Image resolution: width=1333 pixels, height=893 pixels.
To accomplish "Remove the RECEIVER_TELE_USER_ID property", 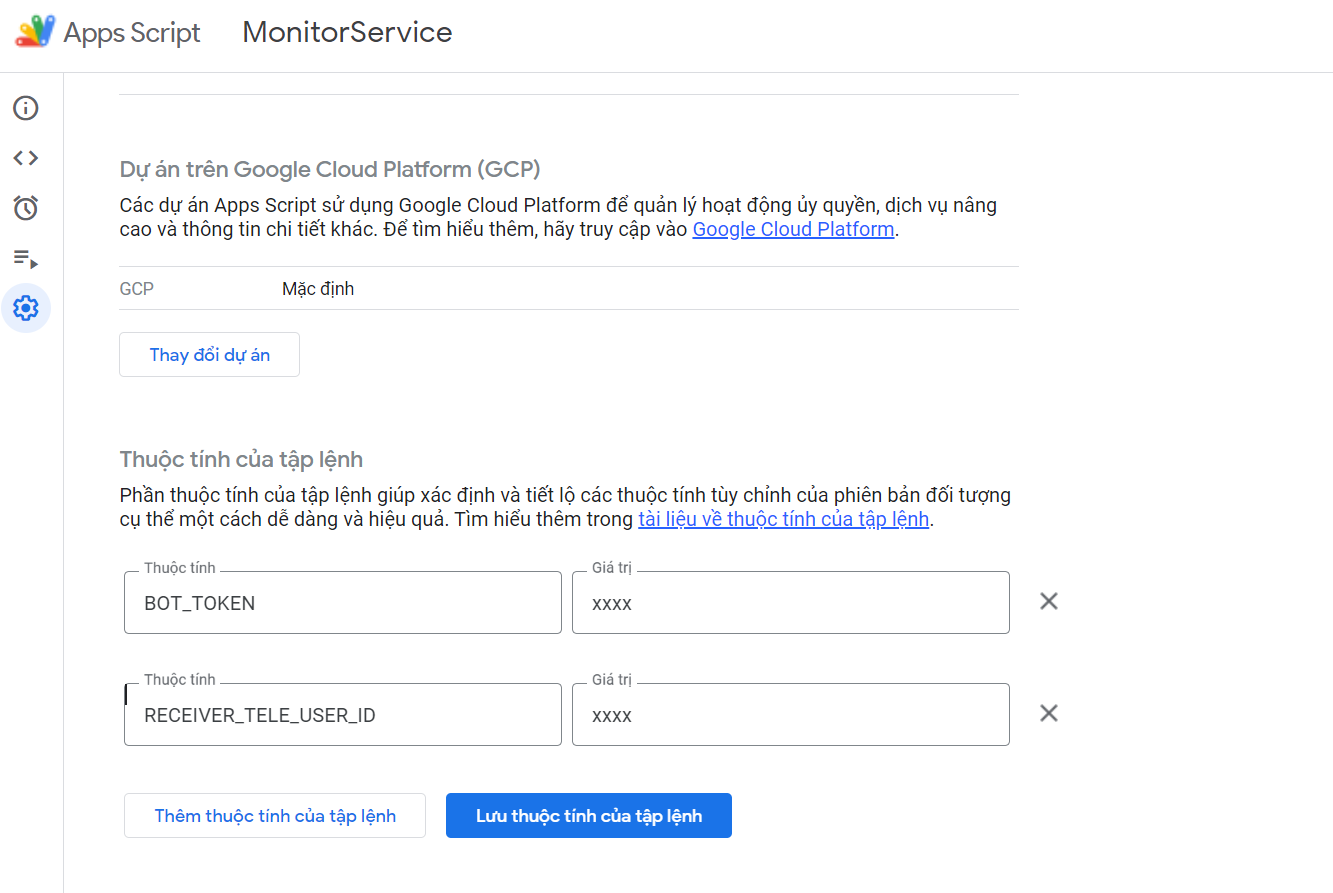I will 1048,713.
